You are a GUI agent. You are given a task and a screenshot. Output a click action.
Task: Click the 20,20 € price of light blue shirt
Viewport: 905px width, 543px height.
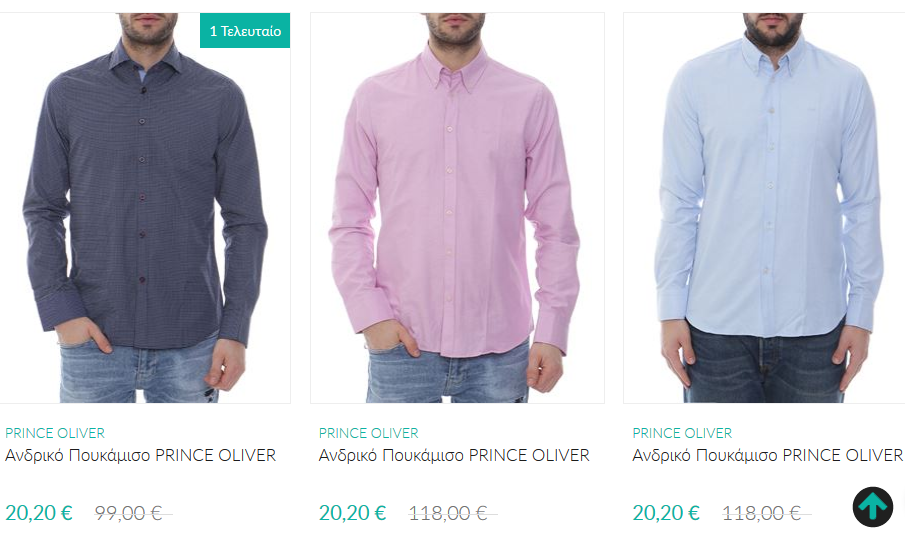click(665, 512)
